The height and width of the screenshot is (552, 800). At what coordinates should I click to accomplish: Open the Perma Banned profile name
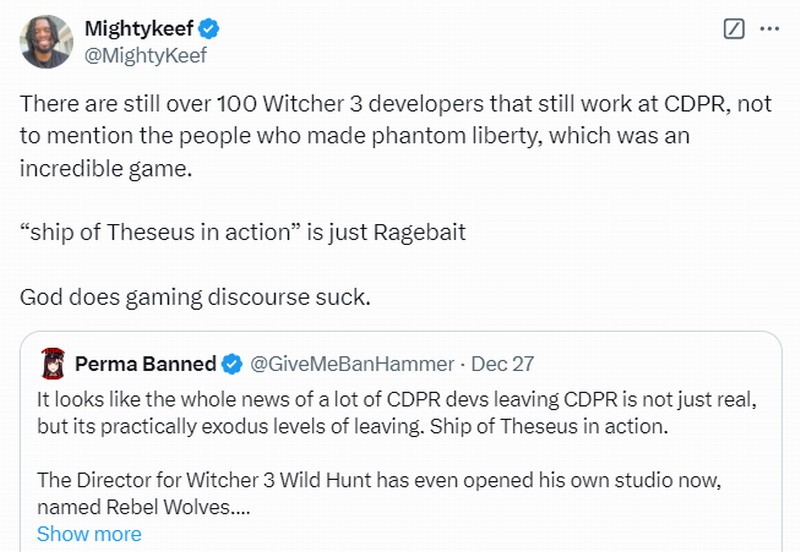[x=145, y=363]
